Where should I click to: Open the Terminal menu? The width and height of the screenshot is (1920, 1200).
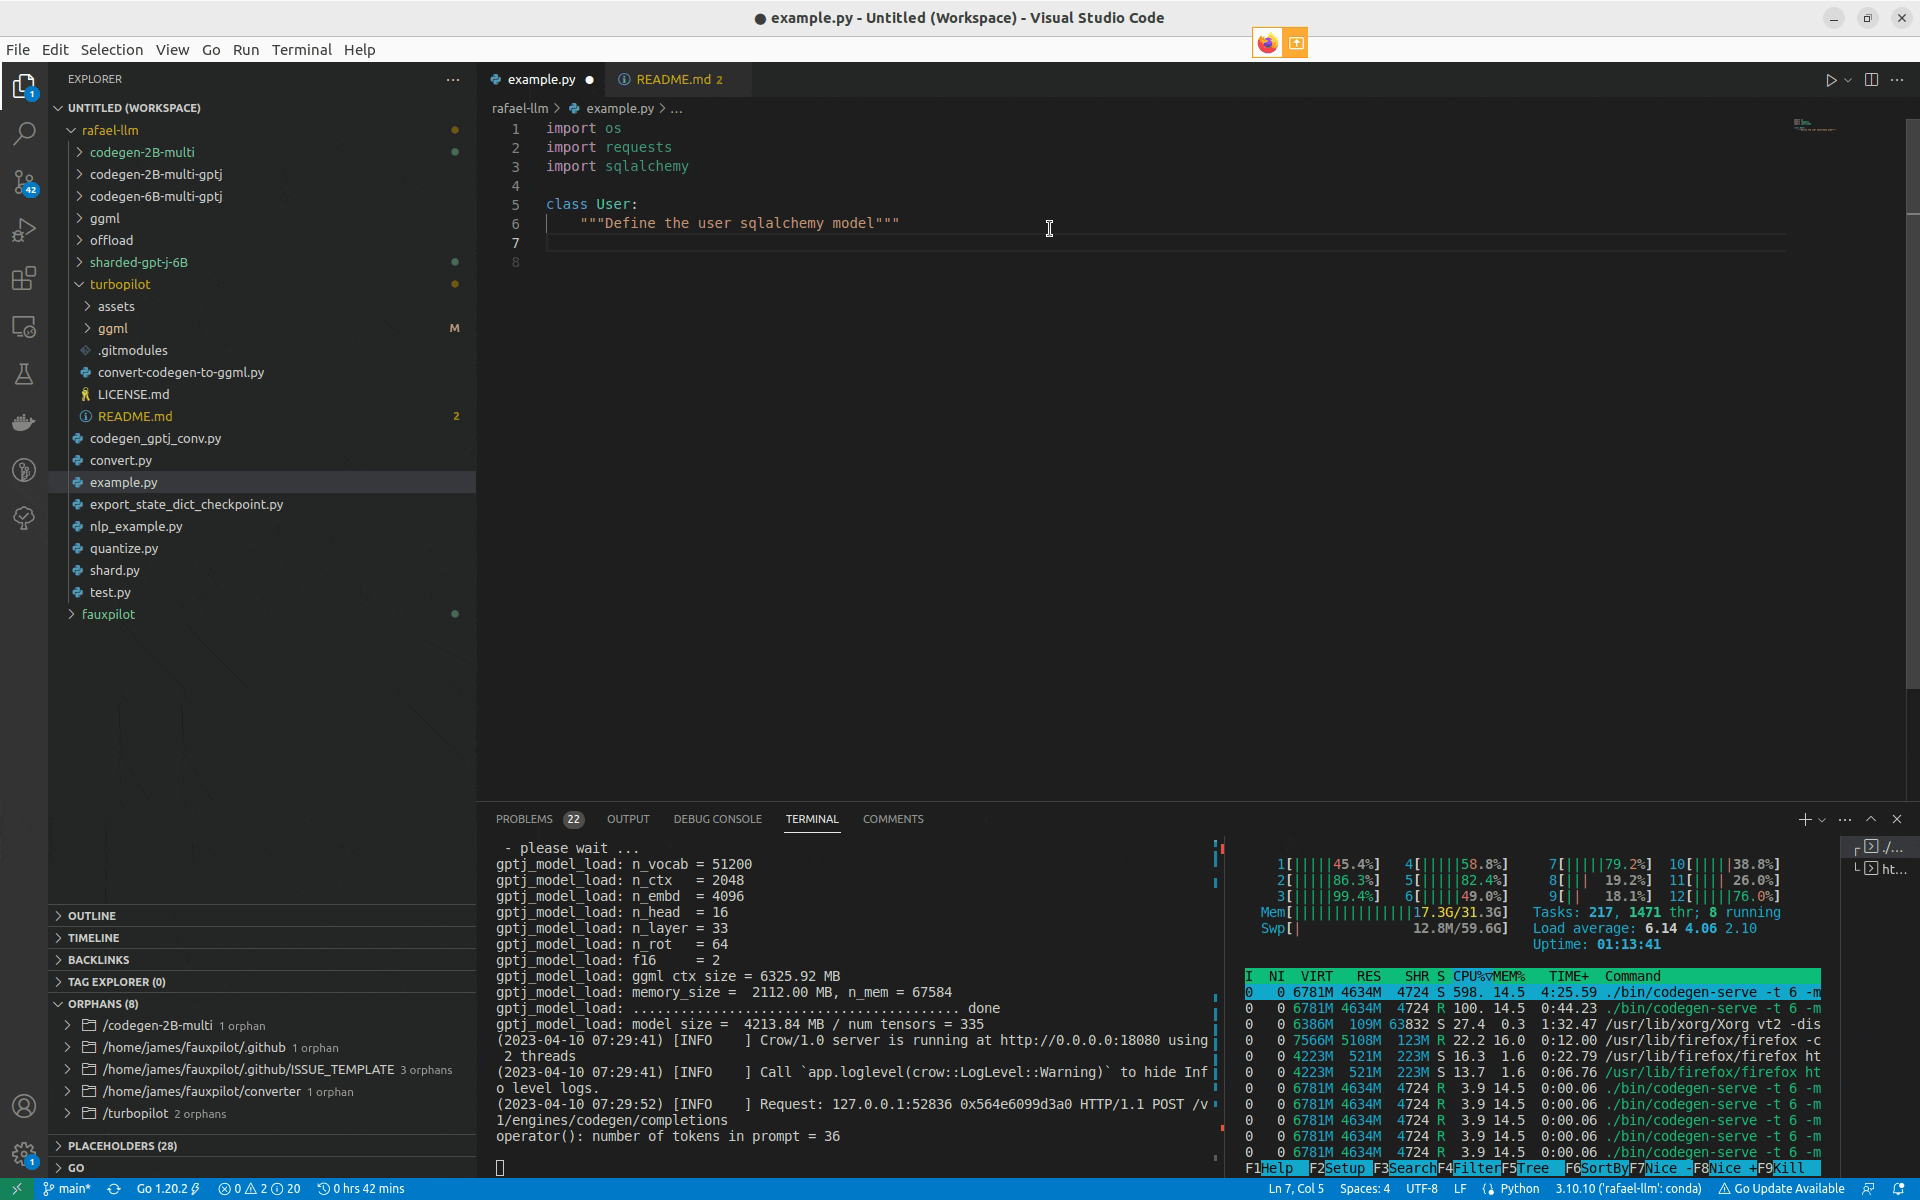[x=301, y=50]
